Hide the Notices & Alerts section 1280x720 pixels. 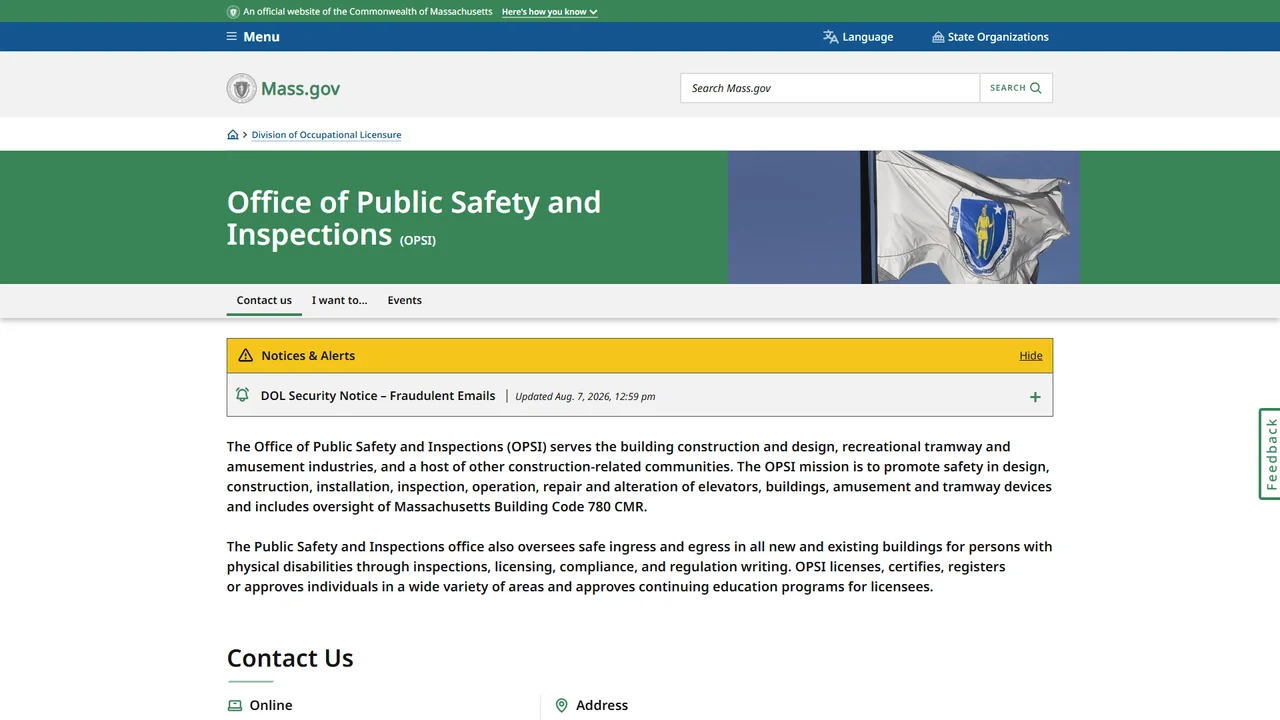coord(1031,356)
